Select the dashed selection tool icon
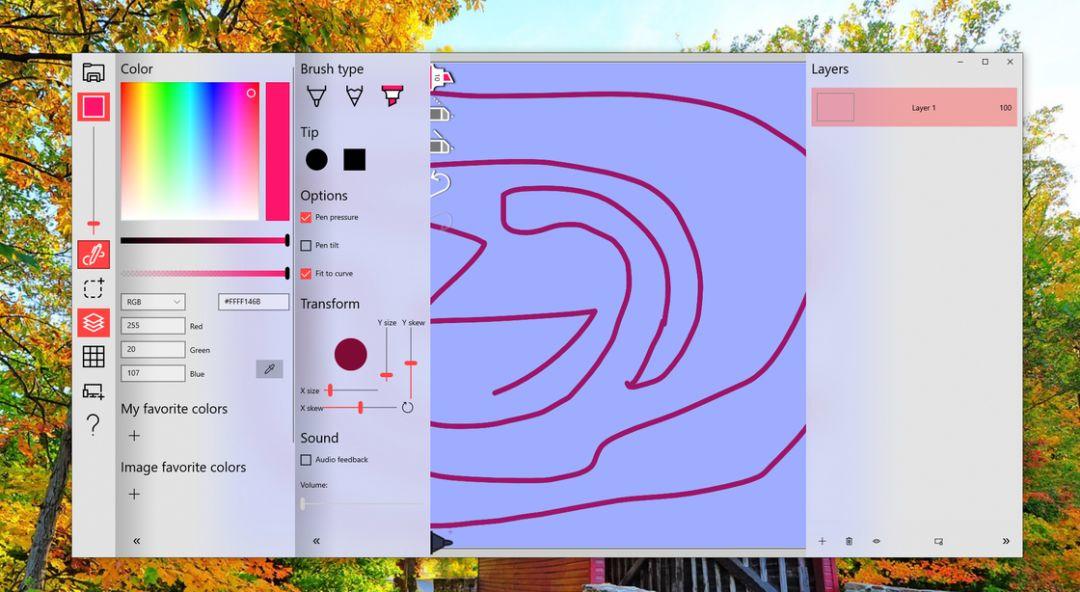The width and height of the screenshot is (1080, 592). (x=94, y=288)
